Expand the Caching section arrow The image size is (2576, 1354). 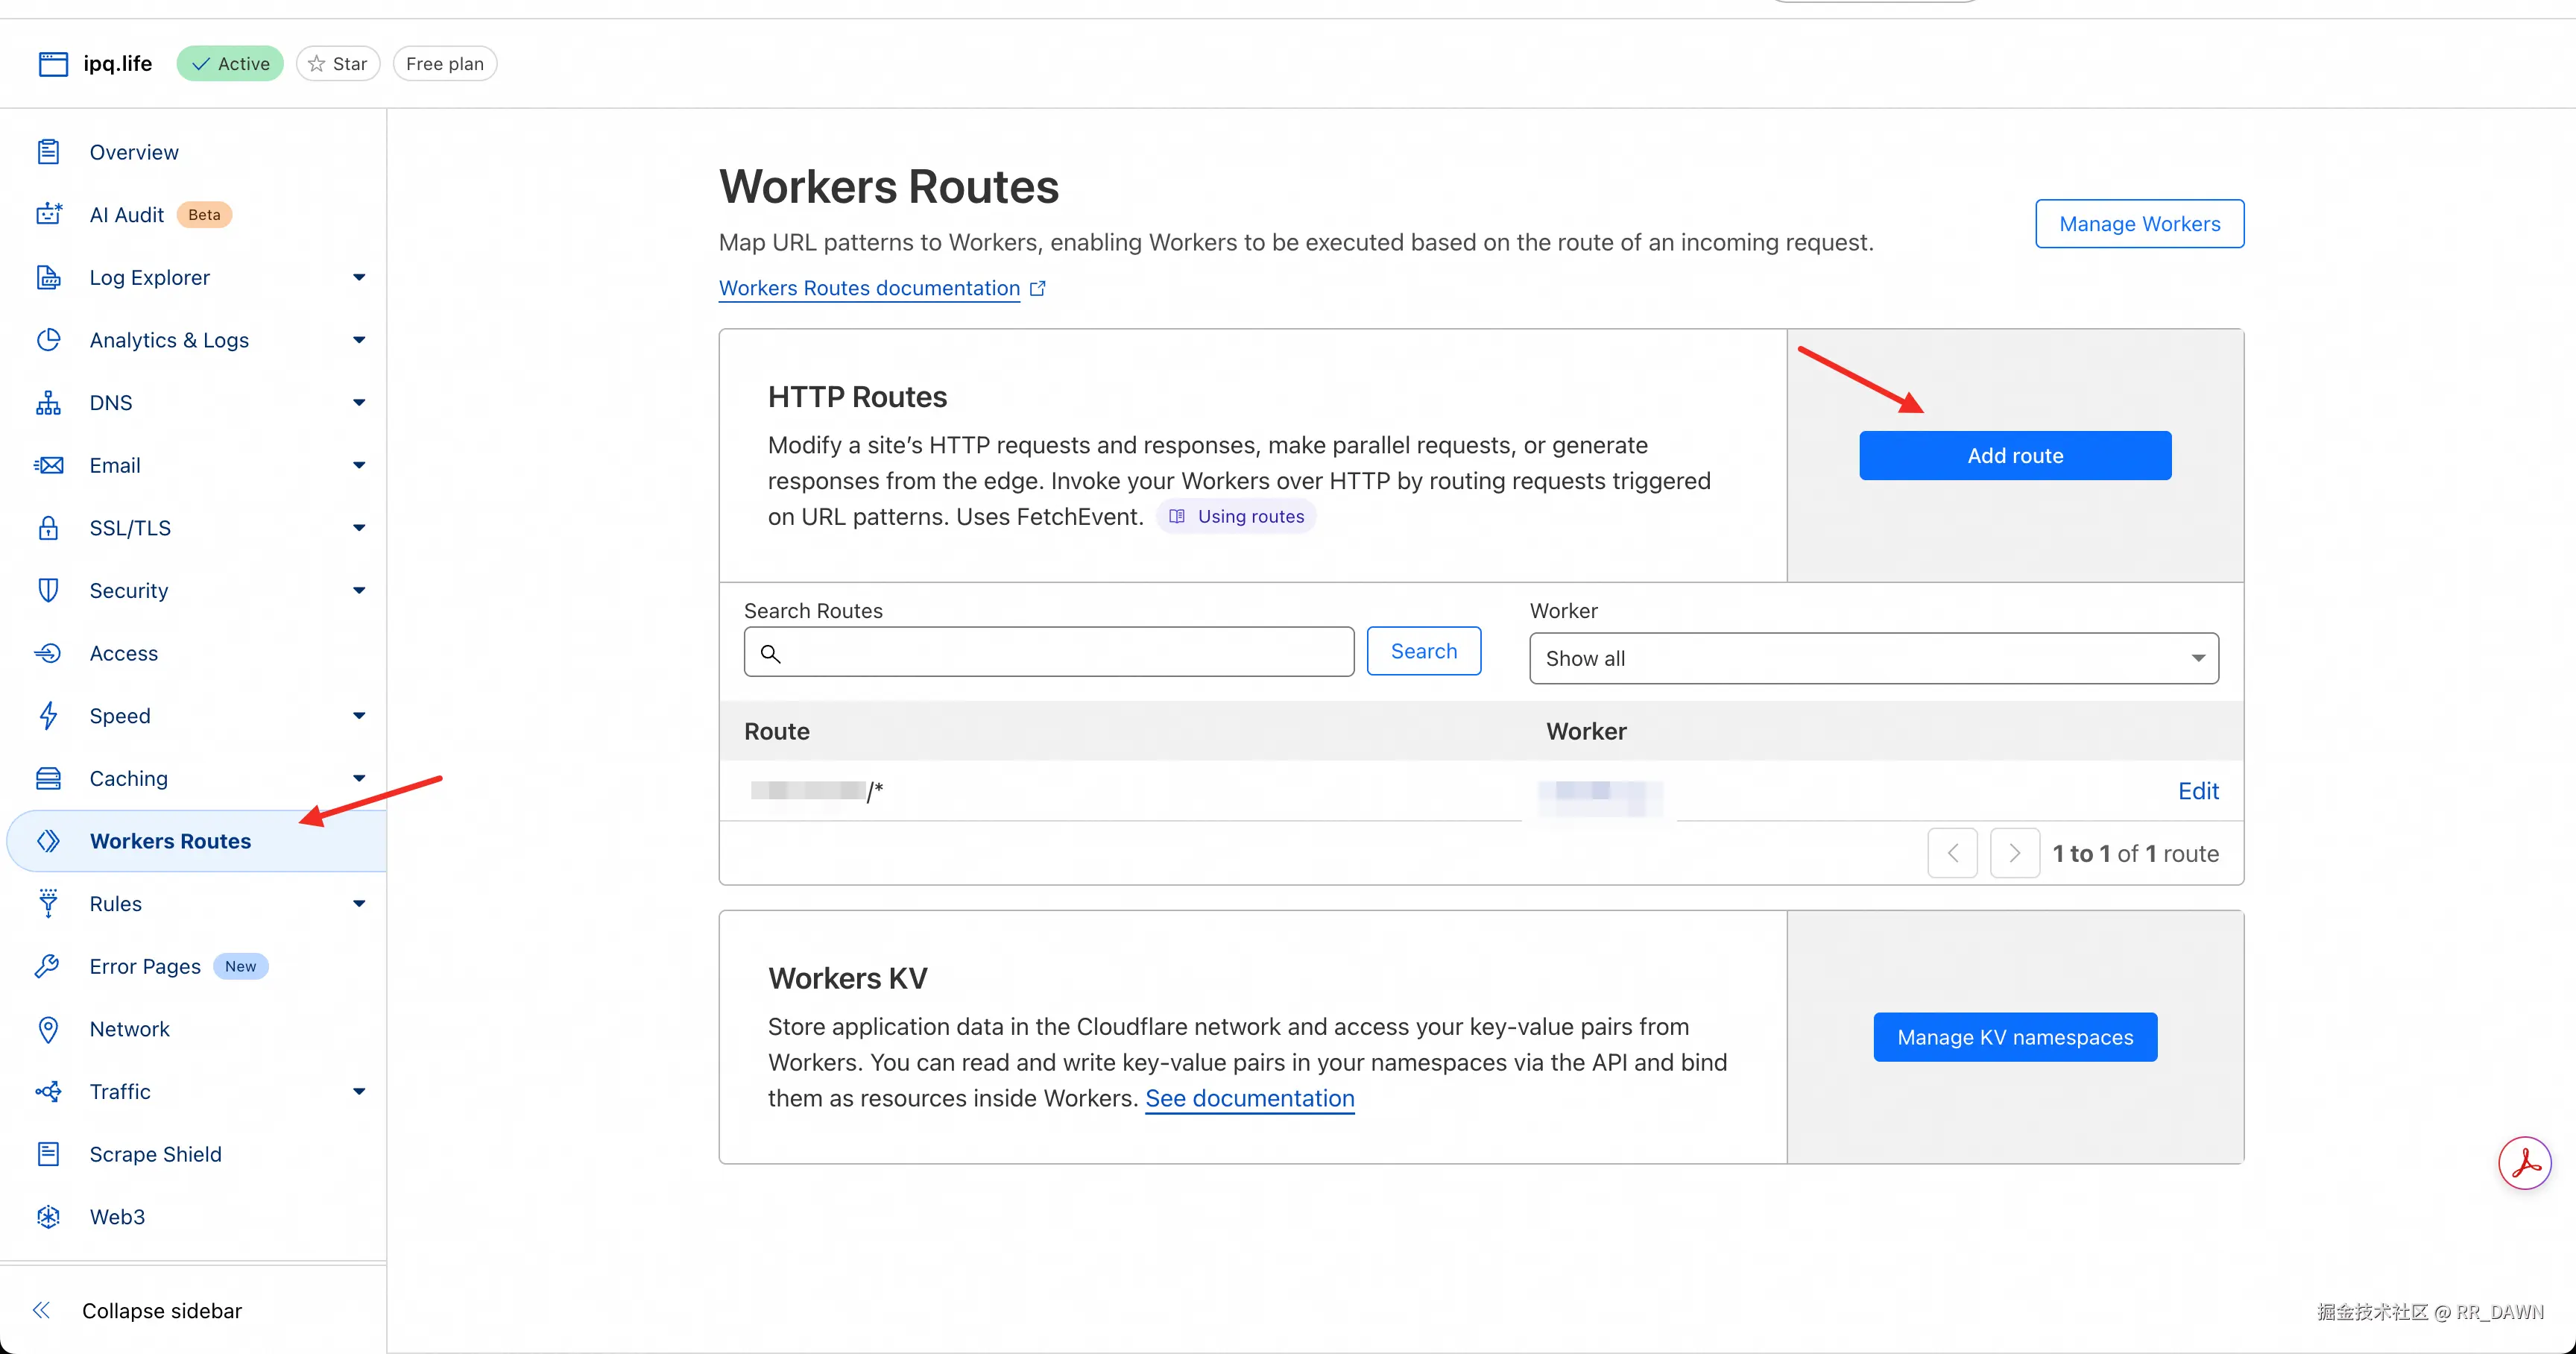pos(359,778)
